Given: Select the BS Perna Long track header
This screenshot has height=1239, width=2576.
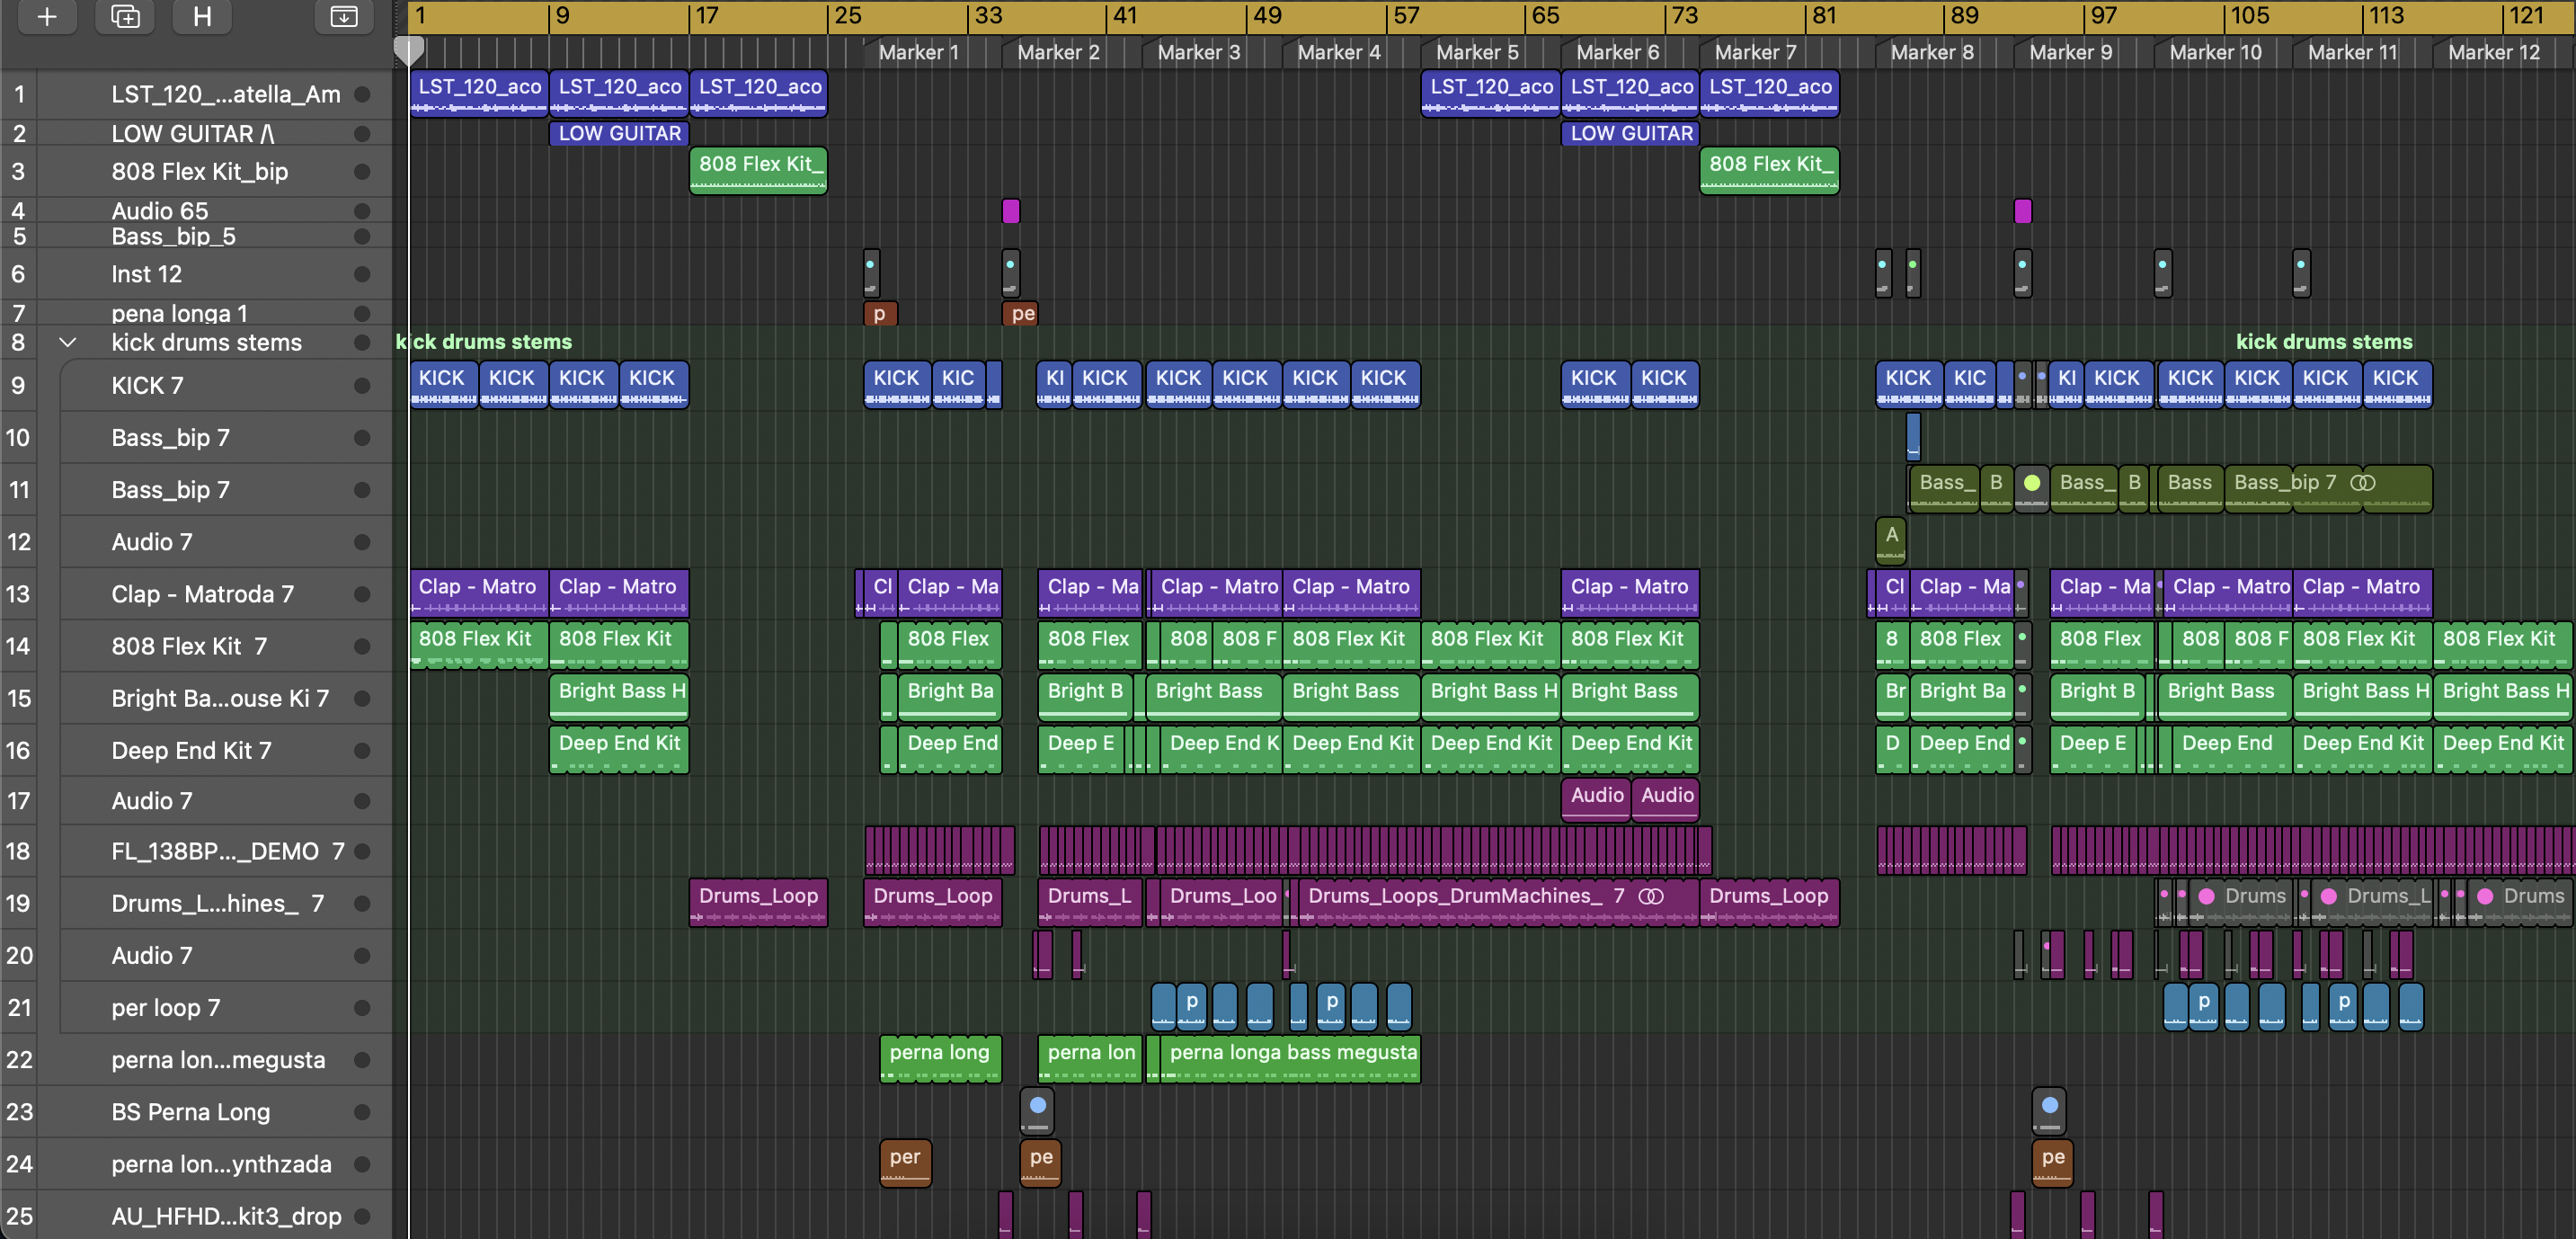Looking at the screenshot, I should (190, 1112).
